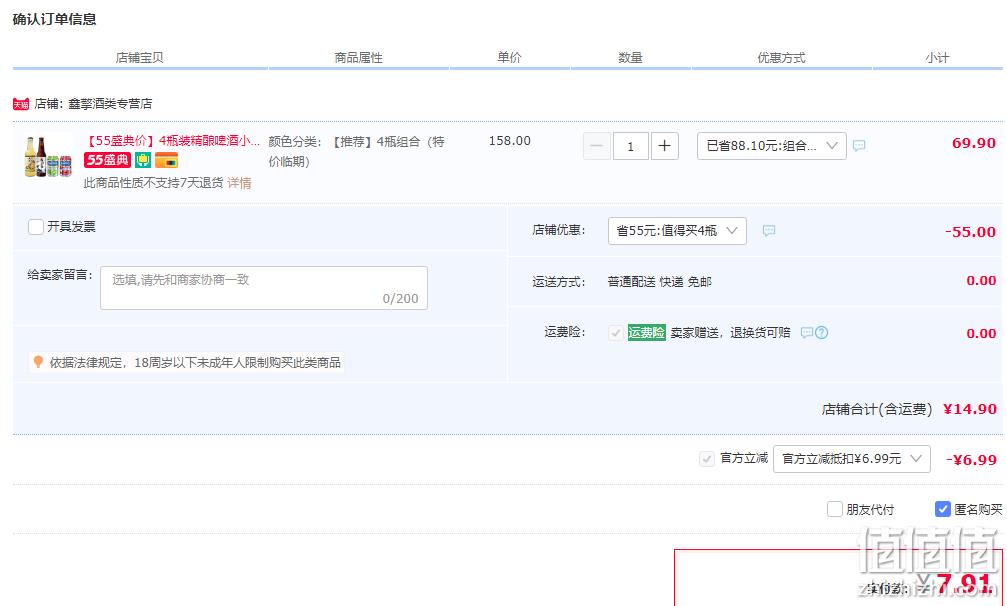
Task: Check the 开具发票 invoice checkbox
Action: click(x=36, y=227)
